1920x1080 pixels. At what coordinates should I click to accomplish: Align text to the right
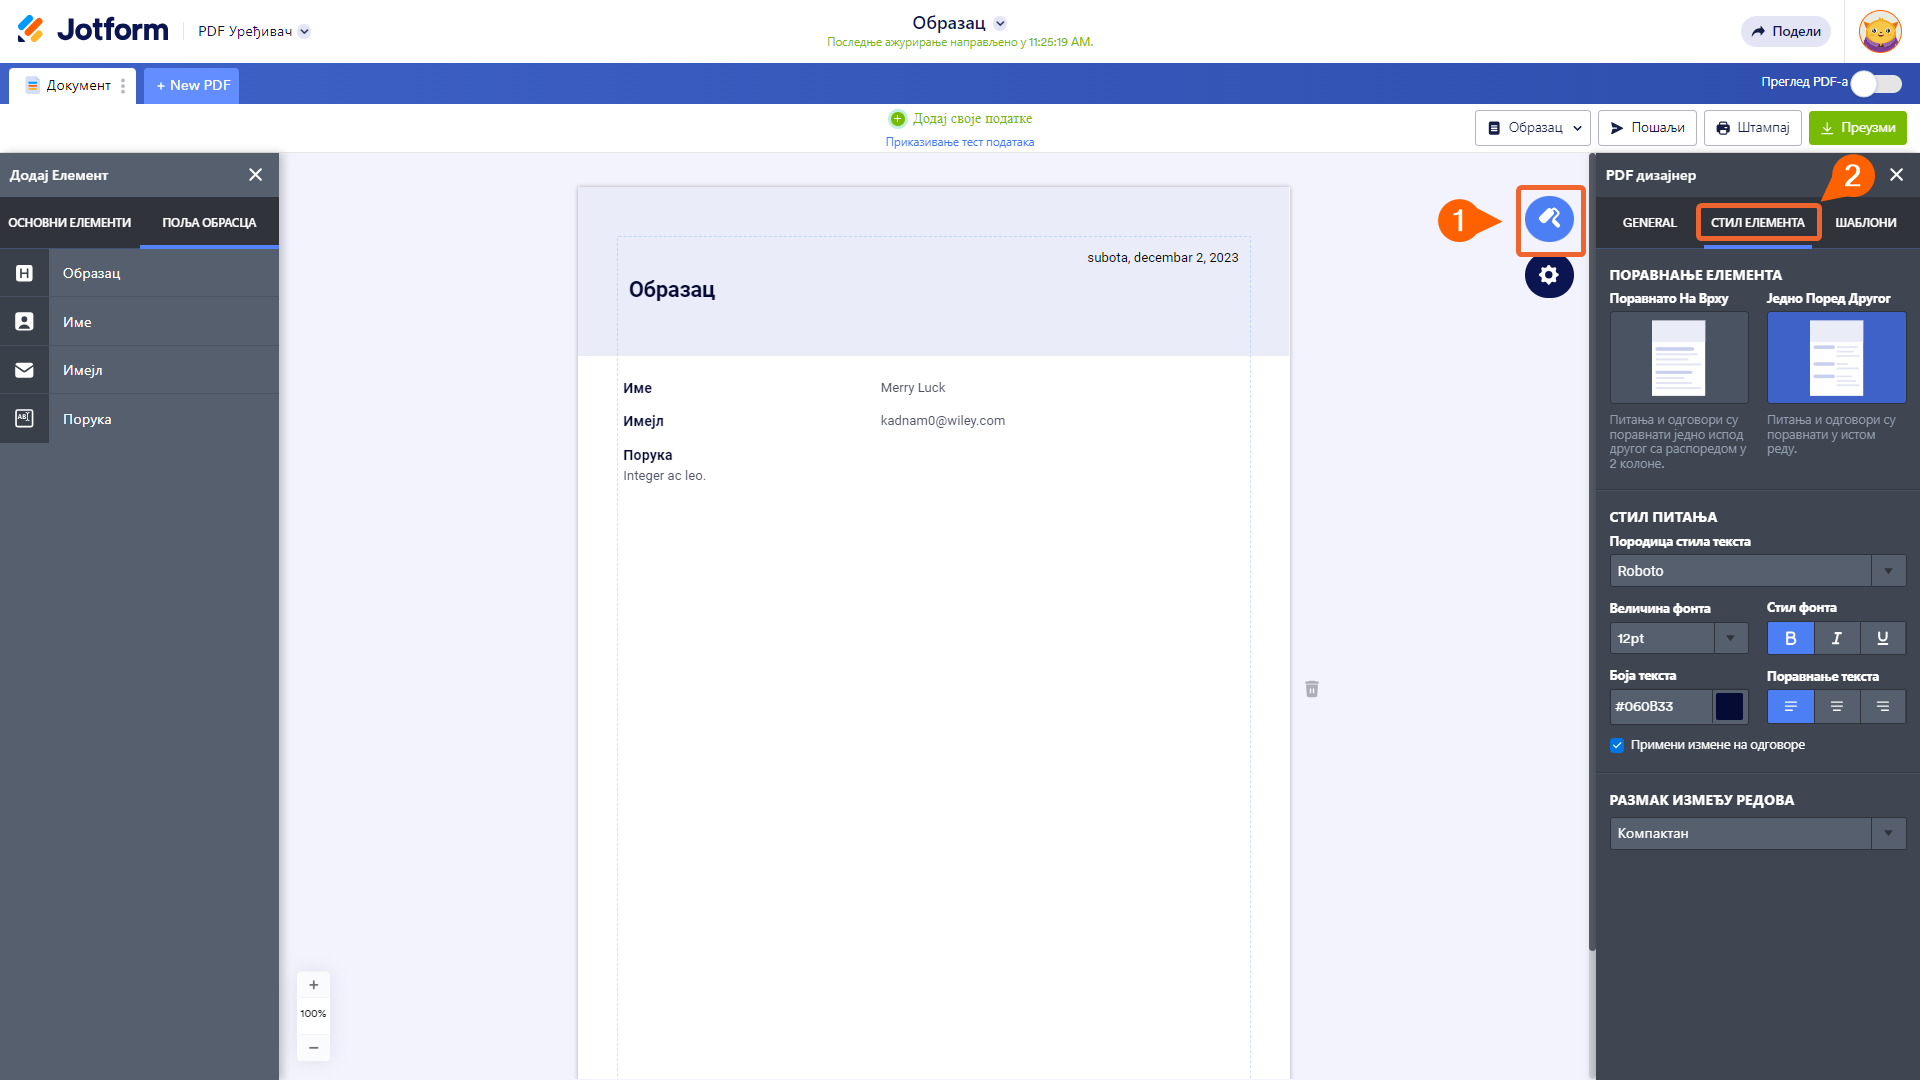pos(1882,706)
